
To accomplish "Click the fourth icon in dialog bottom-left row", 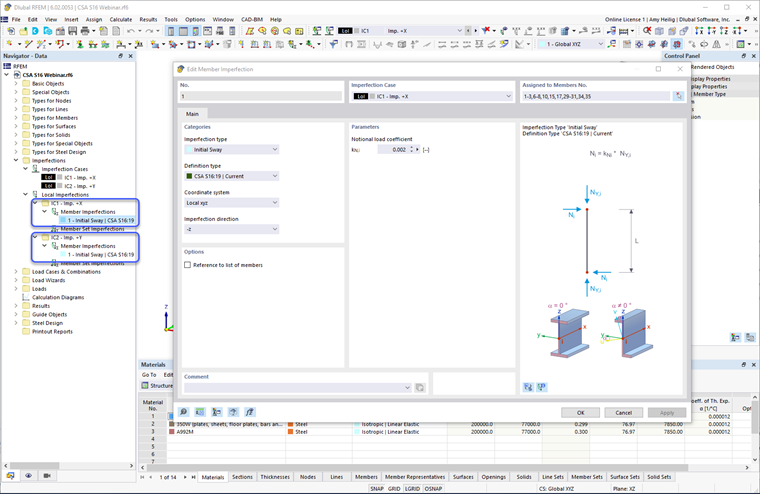I will point(233,412).
